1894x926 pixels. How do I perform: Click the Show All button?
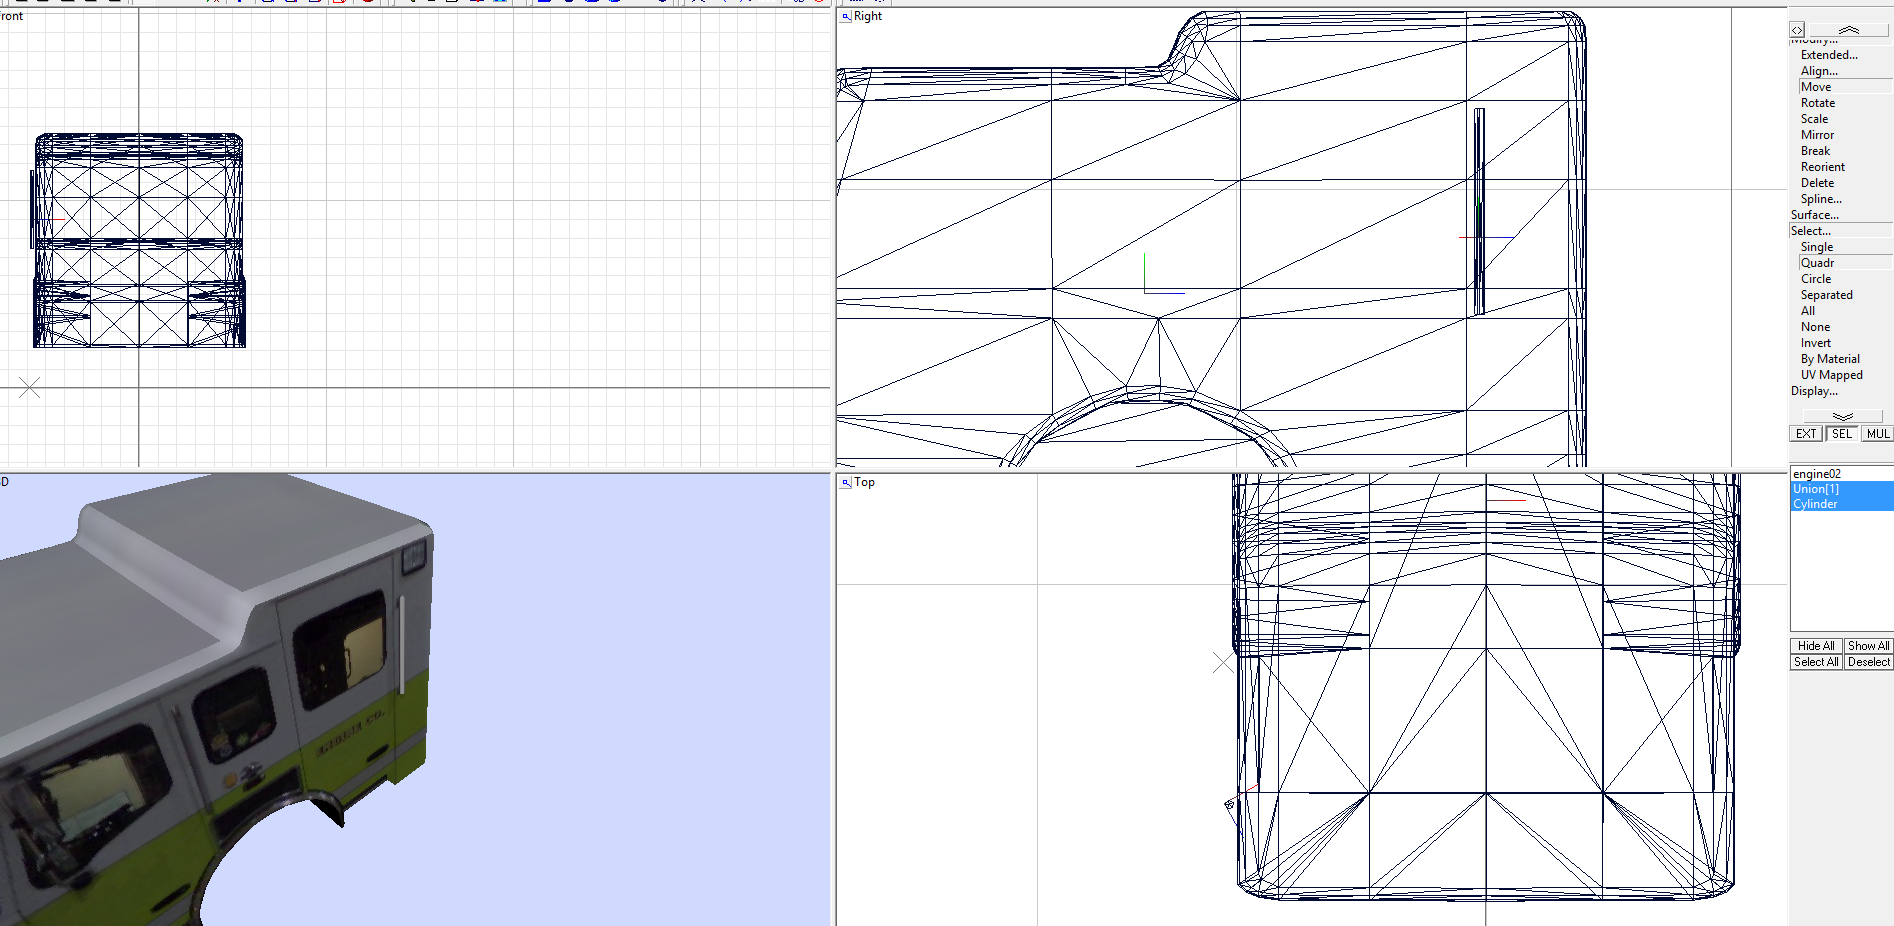[1867, 646]
